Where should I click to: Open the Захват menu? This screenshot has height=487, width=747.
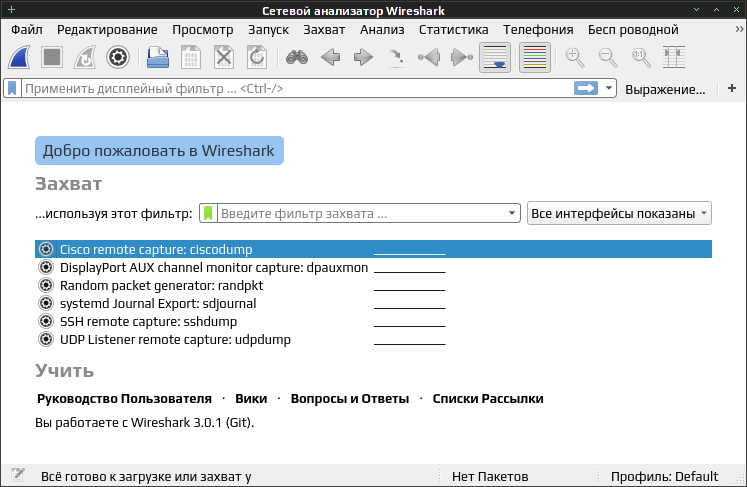[324, 30]
